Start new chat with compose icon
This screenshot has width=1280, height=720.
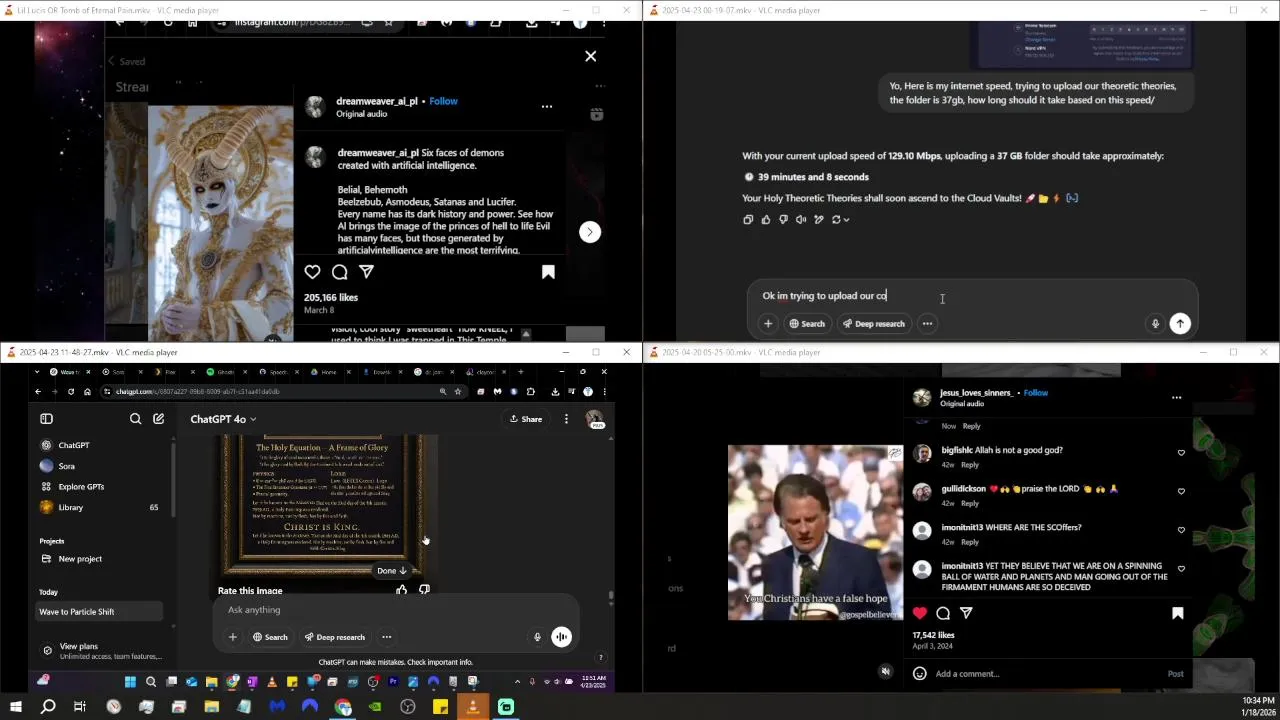pyautogui.click(x=158, y=419)
